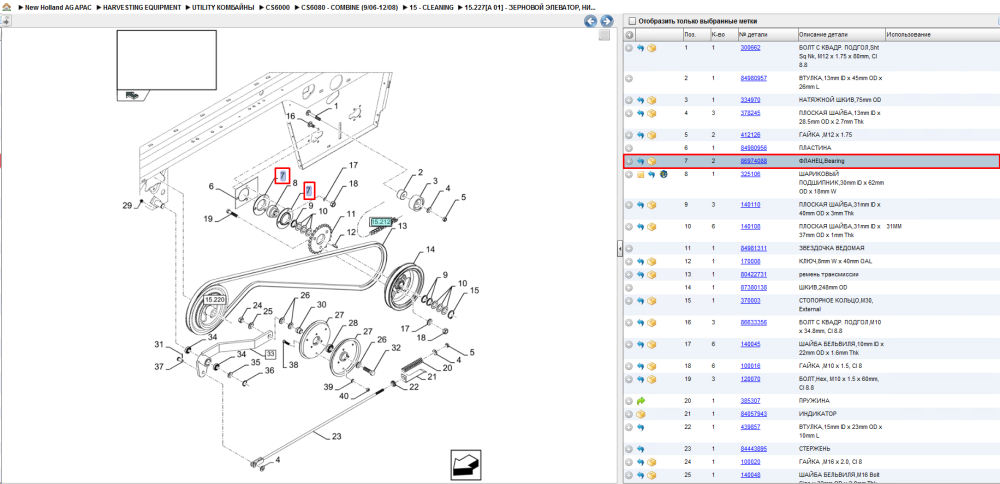
Task: Click the box icon for ремень трансмиссии row
Action: click(x=652, y=274)
